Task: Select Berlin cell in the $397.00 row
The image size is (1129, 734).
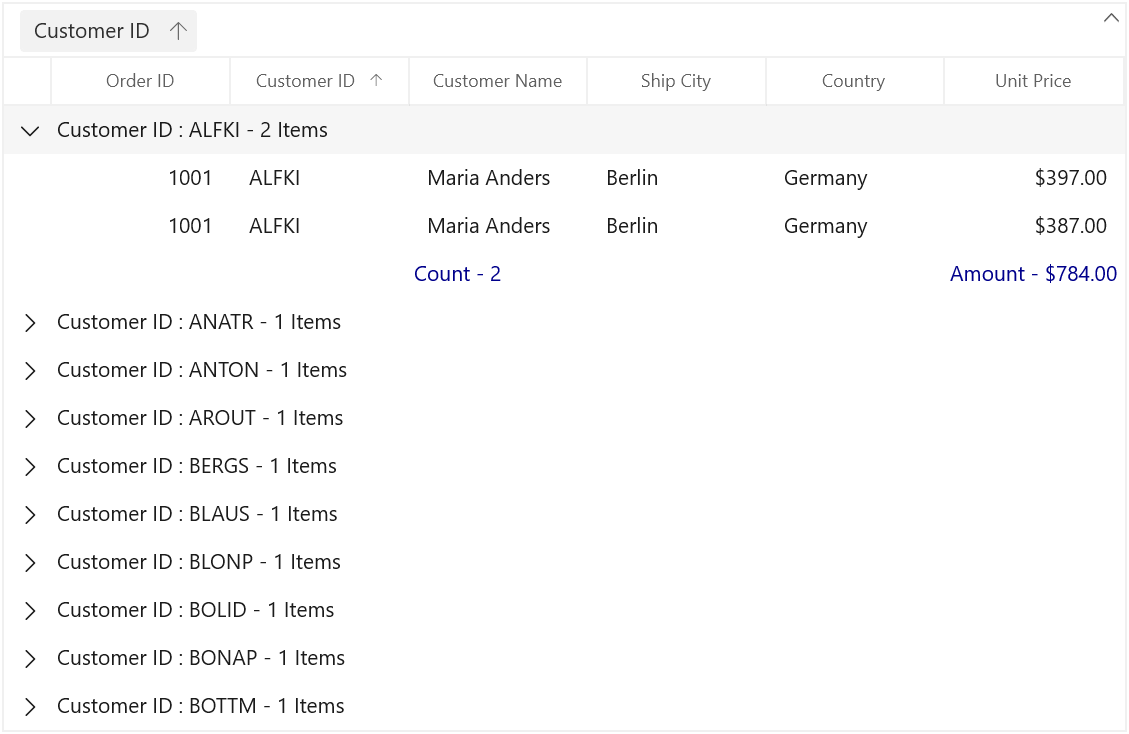Action: coord(676,178)
